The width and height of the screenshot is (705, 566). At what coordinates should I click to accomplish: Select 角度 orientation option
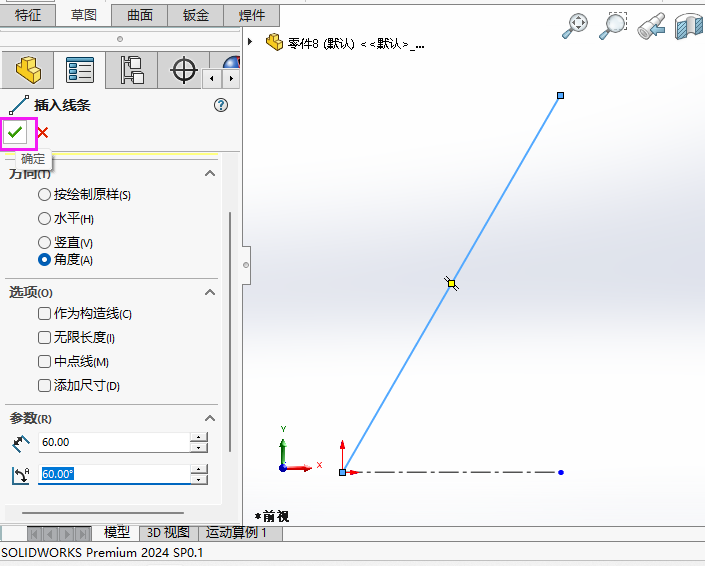44,259
